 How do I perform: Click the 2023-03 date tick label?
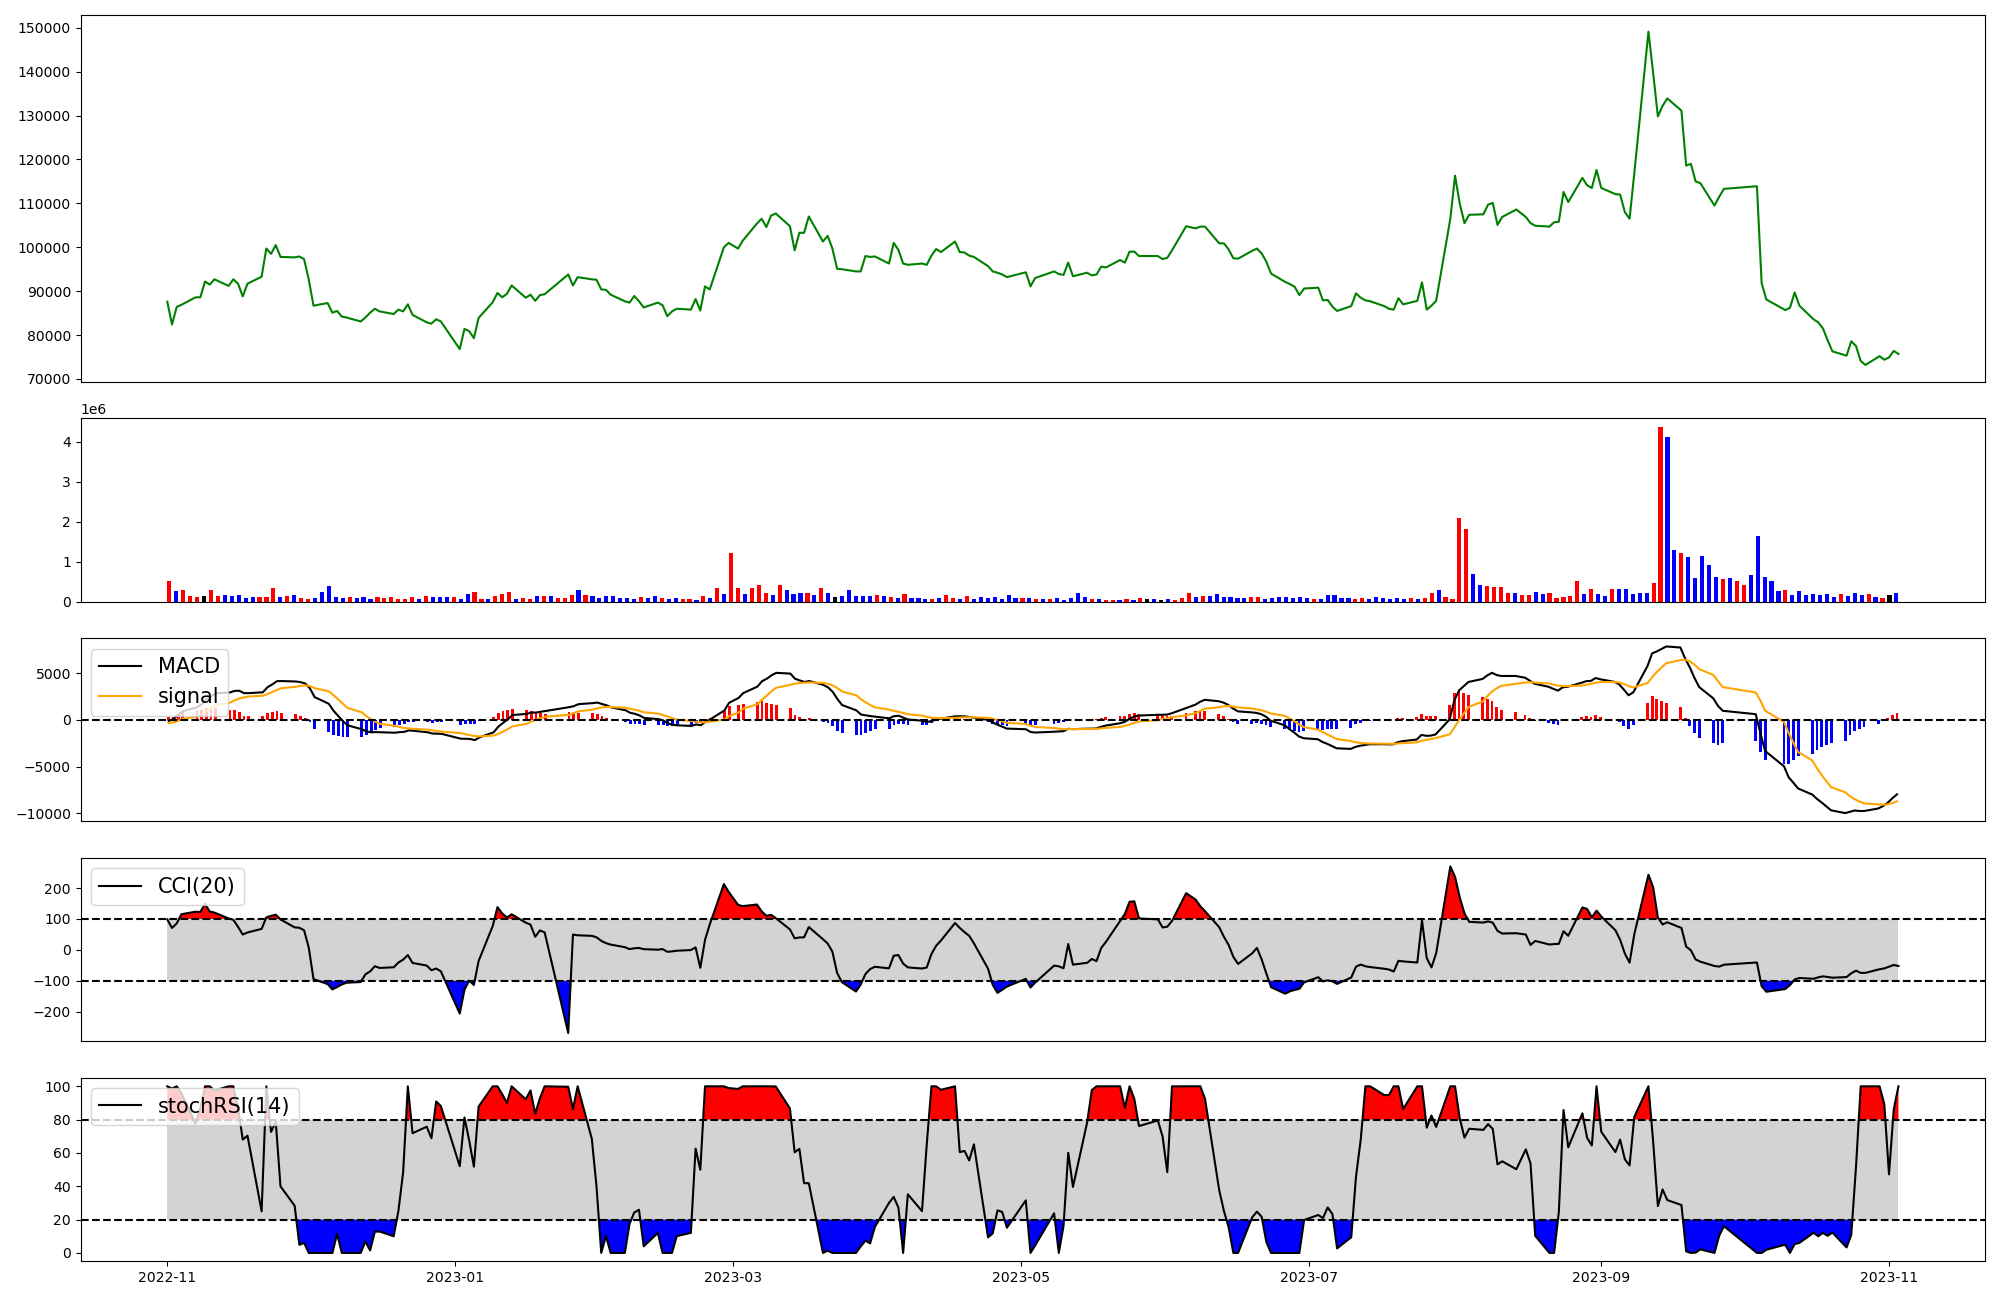coord(733,1276)
